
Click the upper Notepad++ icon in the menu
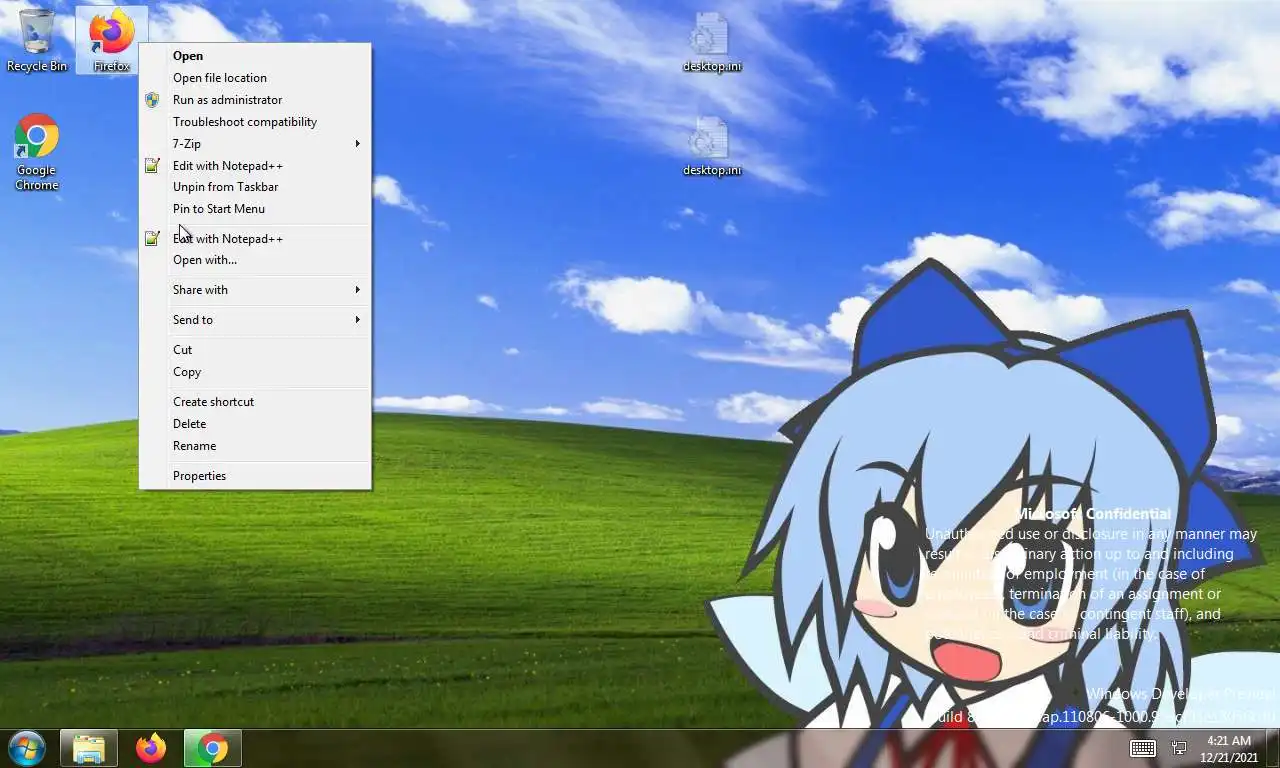click(152, 166)
